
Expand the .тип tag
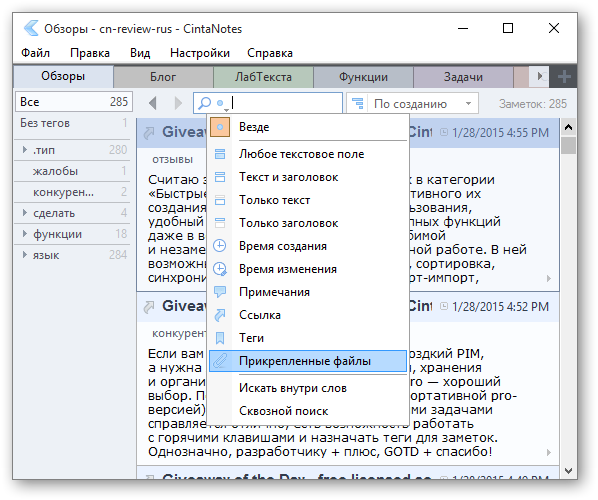point(25,150)
